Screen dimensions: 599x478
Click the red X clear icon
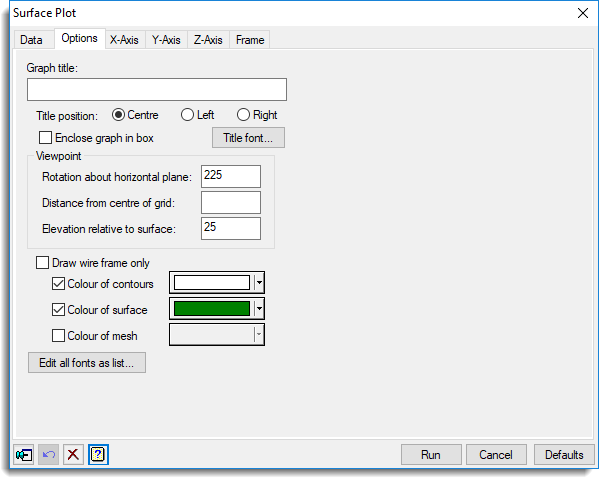coord(73,454)
